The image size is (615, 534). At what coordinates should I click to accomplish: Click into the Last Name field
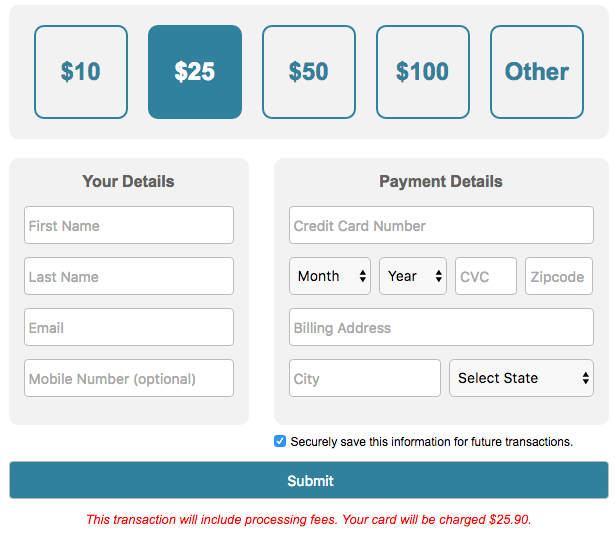pos(129,276)
